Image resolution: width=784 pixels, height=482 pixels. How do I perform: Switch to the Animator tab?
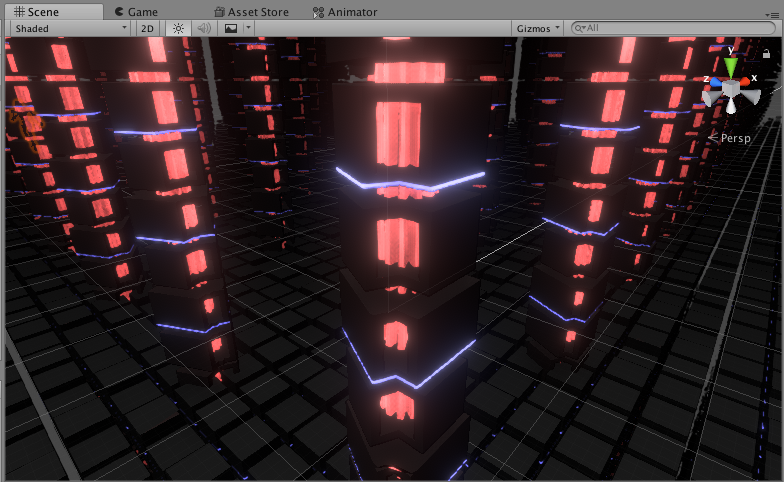tap(345, 12)
